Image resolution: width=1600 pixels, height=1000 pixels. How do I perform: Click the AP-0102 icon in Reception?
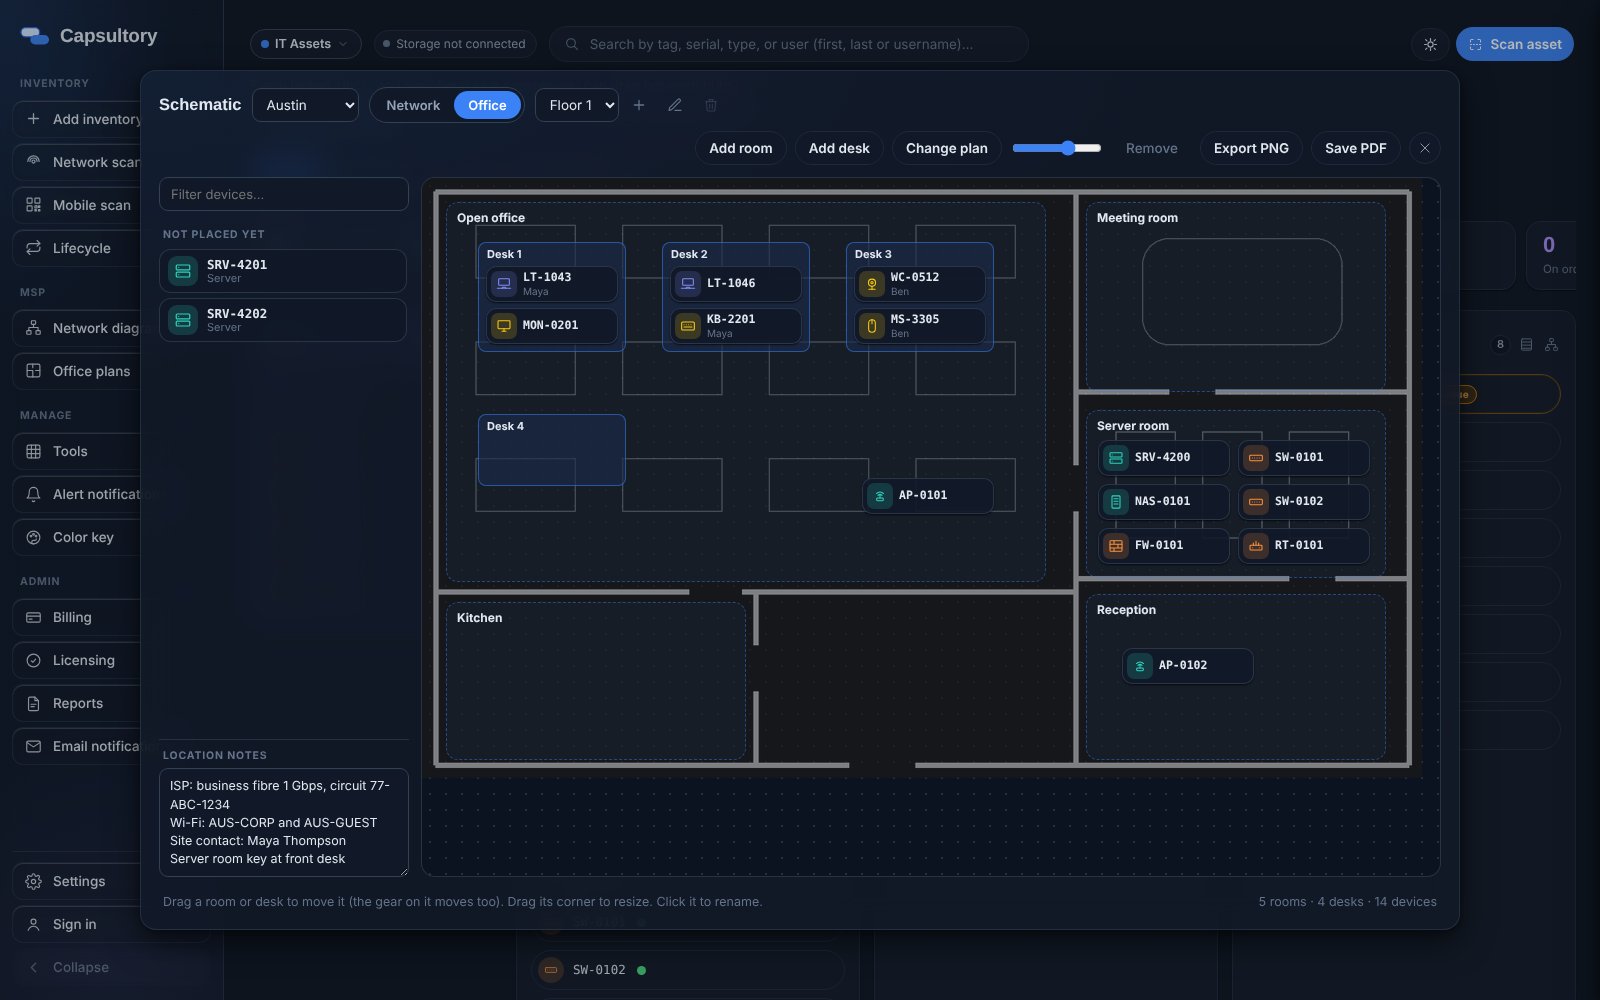point(1140,666)
